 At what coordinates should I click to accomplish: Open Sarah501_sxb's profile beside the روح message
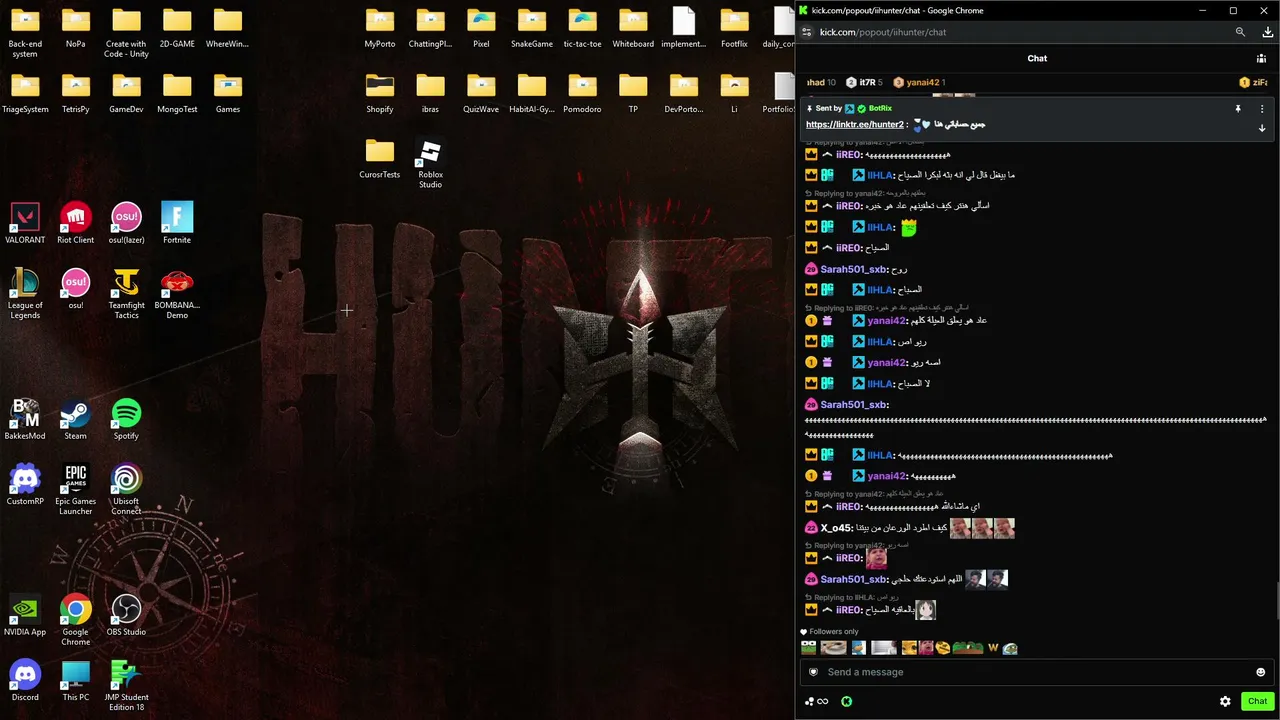[854, 269]
